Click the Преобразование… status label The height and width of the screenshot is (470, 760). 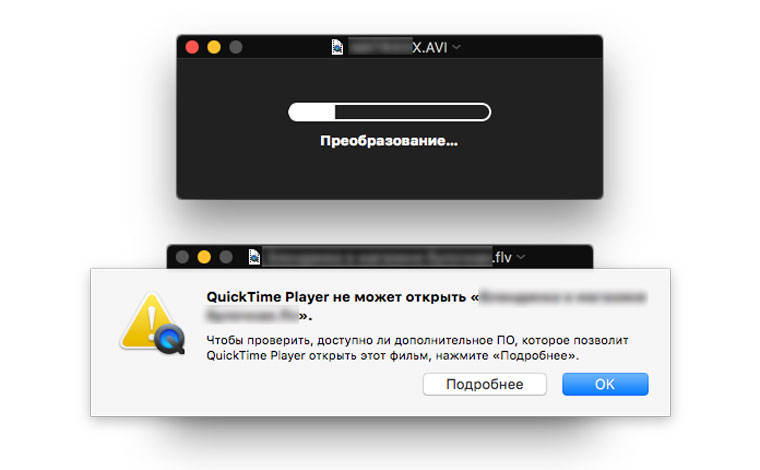pyautogui.click(x=389, y=141)
